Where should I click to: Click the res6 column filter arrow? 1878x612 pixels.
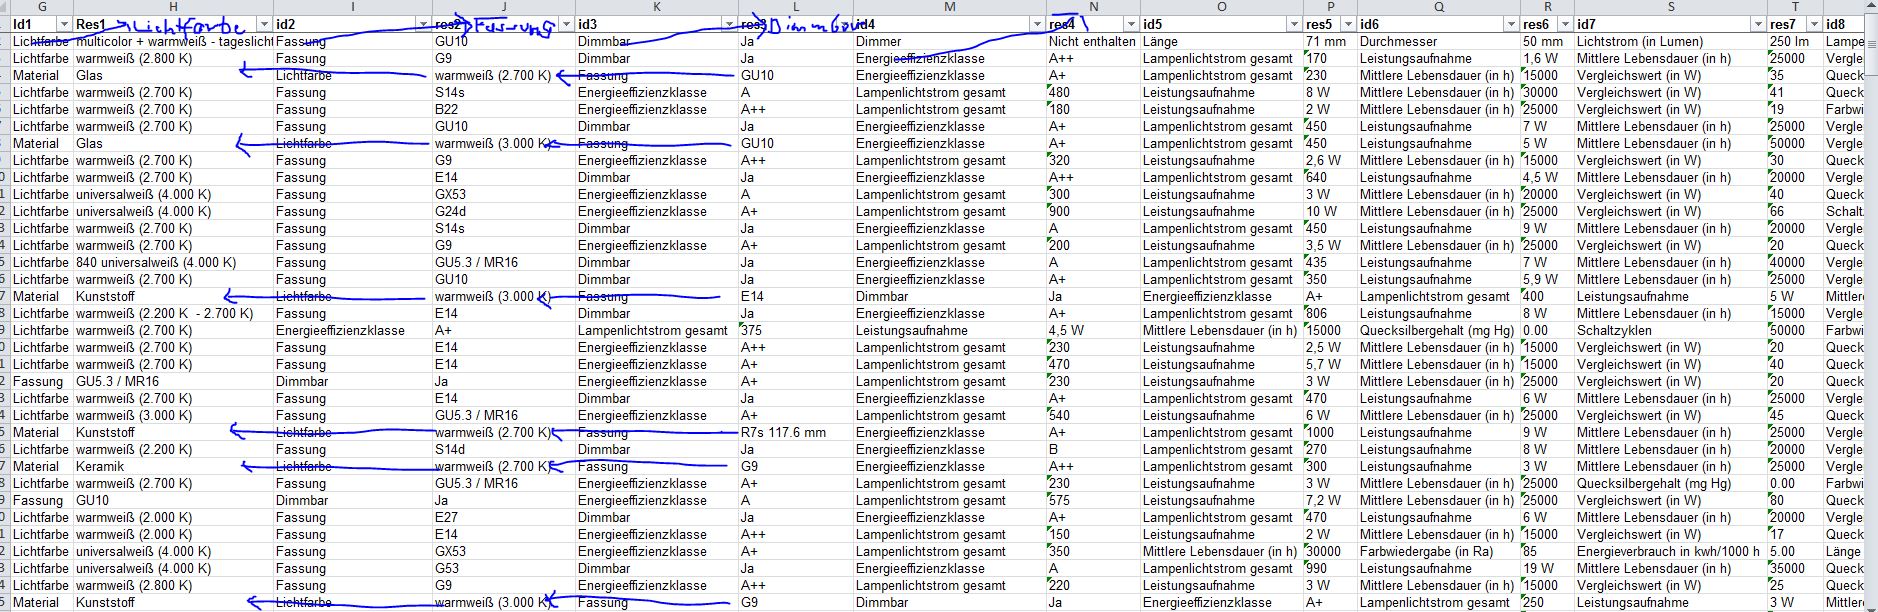(x=1564, y=24)
